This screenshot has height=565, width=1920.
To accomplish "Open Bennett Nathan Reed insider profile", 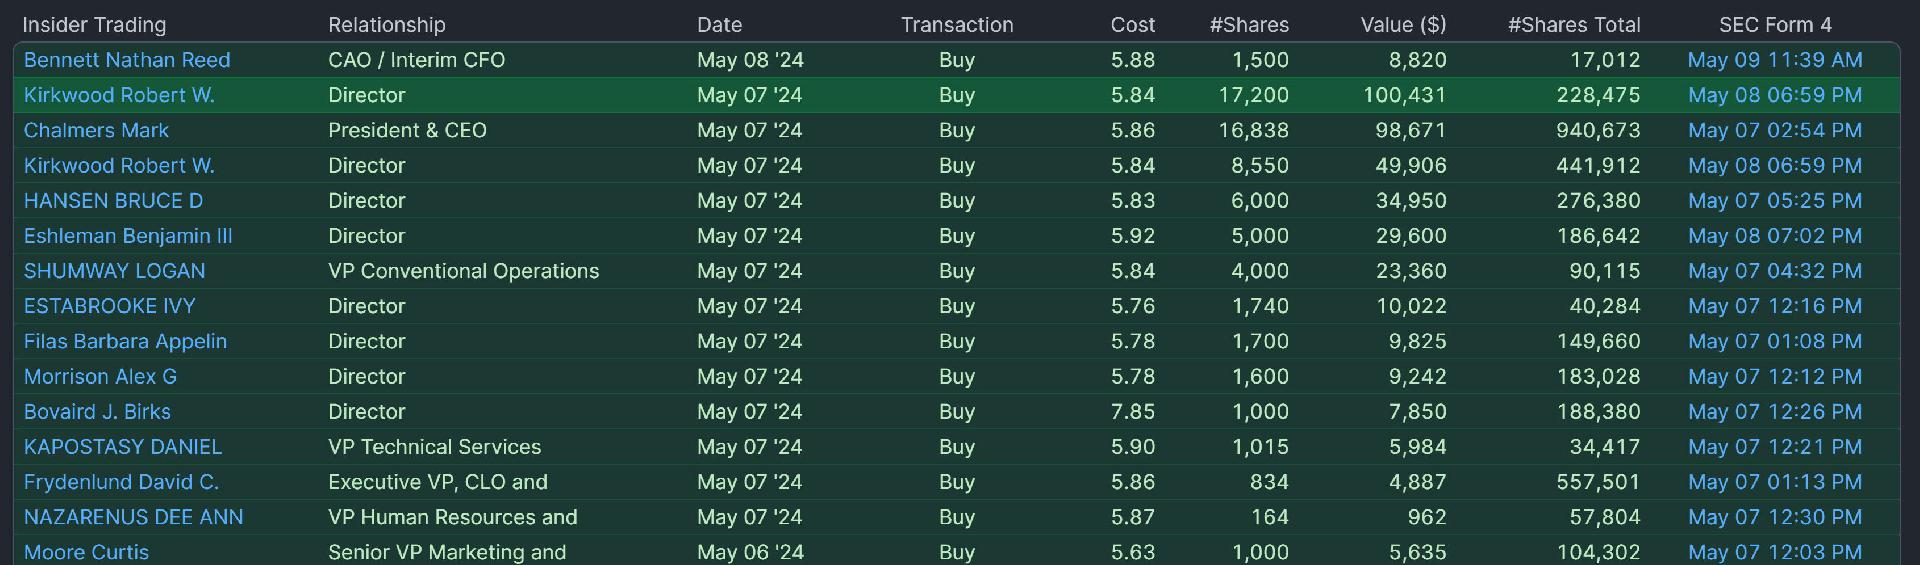I will (127, 60).
